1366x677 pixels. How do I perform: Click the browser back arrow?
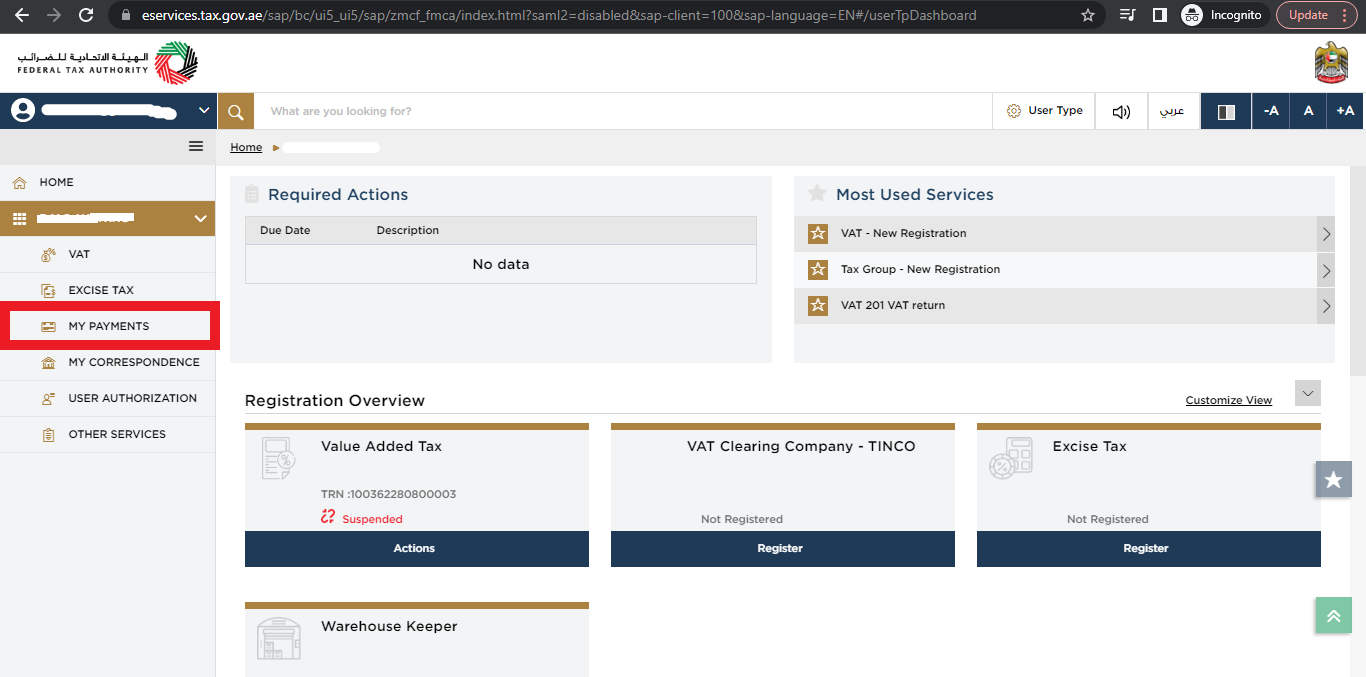tap(22, 15)
